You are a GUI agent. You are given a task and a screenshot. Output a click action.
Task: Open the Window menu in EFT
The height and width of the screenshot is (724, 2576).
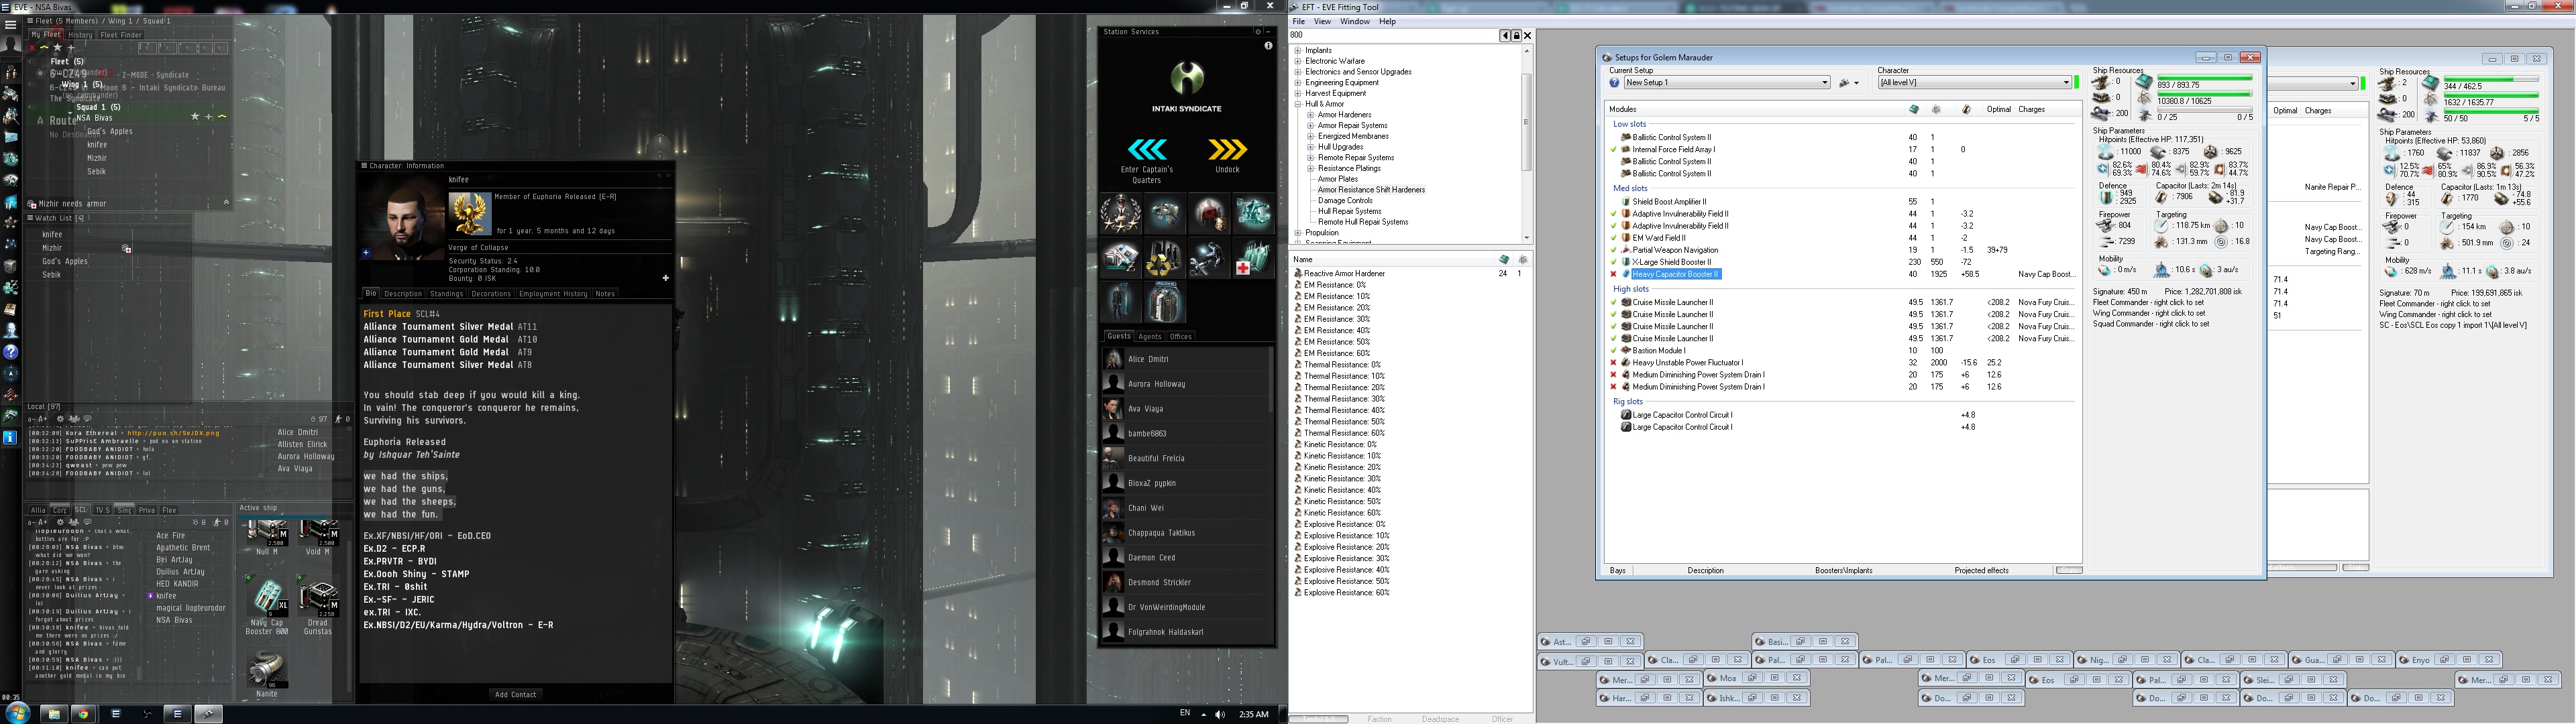coord(1354,21)
